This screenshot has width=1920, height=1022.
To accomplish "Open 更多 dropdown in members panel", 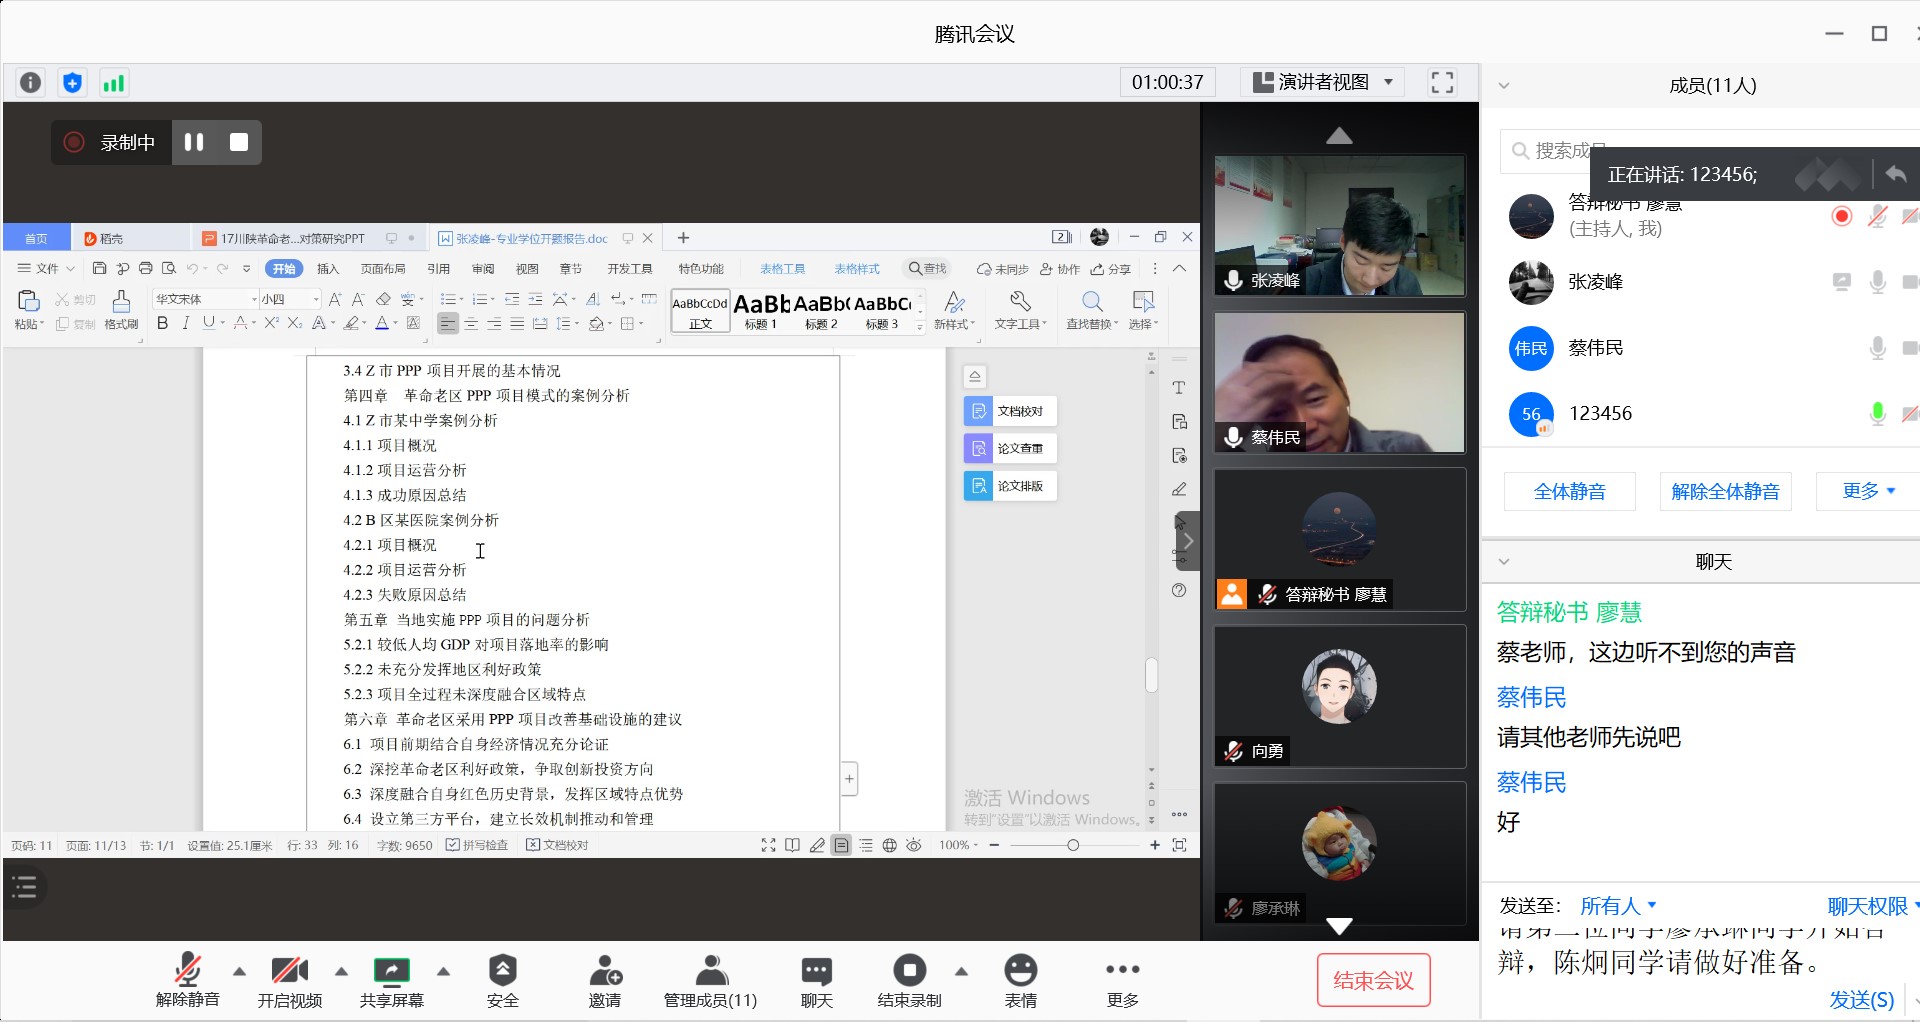I will coord(1868,491).
